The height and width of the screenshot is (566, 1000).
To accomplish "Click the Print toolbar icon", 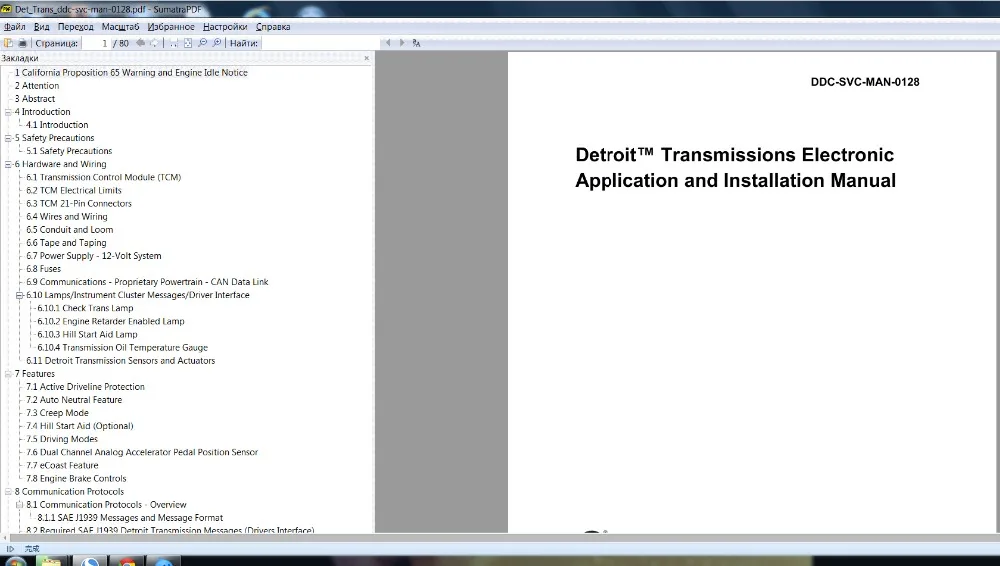I will point(22,43).
